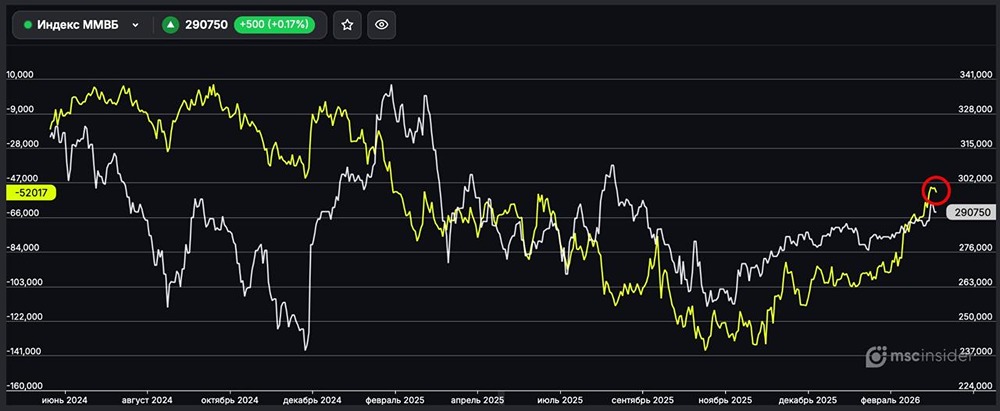Click the green status dot beside Индекс ММВБ

(28, 25)
